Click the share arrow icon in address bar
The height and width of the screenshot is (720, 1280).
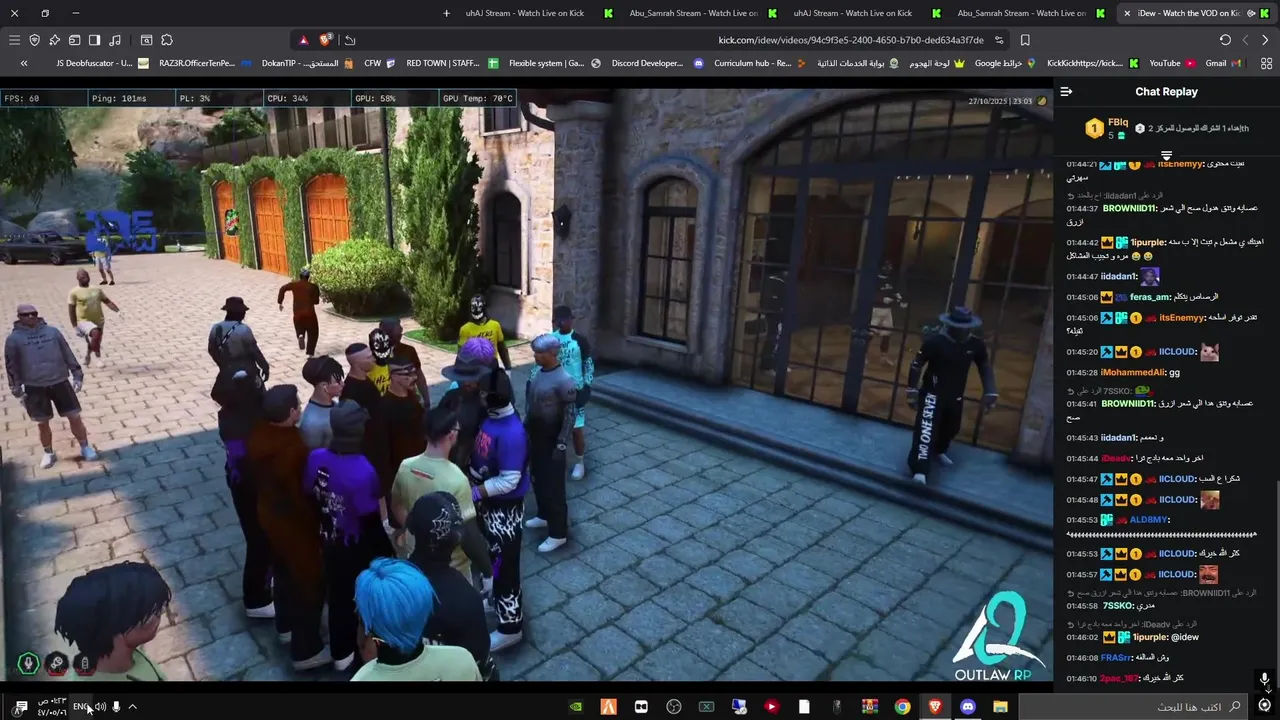point(349,40)
